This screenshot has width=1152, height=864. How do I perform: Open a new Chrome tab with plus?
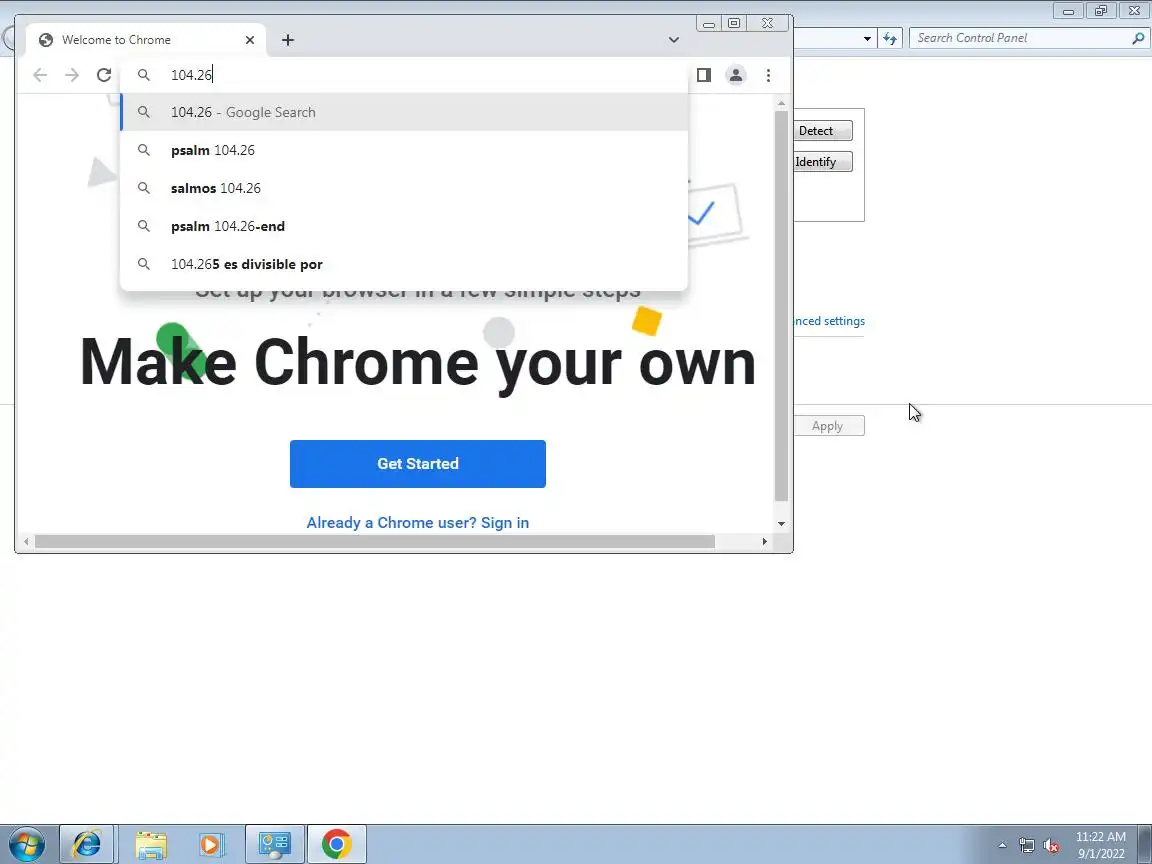(288, 40)
